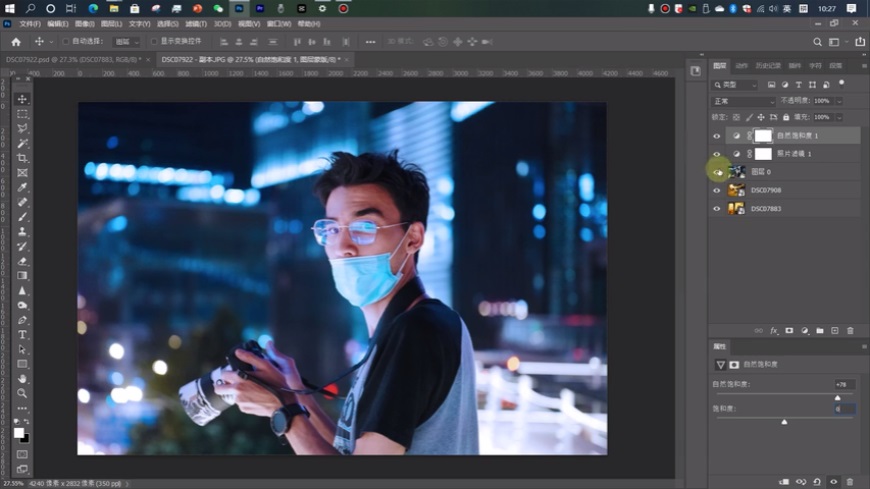Select the Gradient tool
Image resolution: width=870 pixels, height=489 pixels.
22,276
